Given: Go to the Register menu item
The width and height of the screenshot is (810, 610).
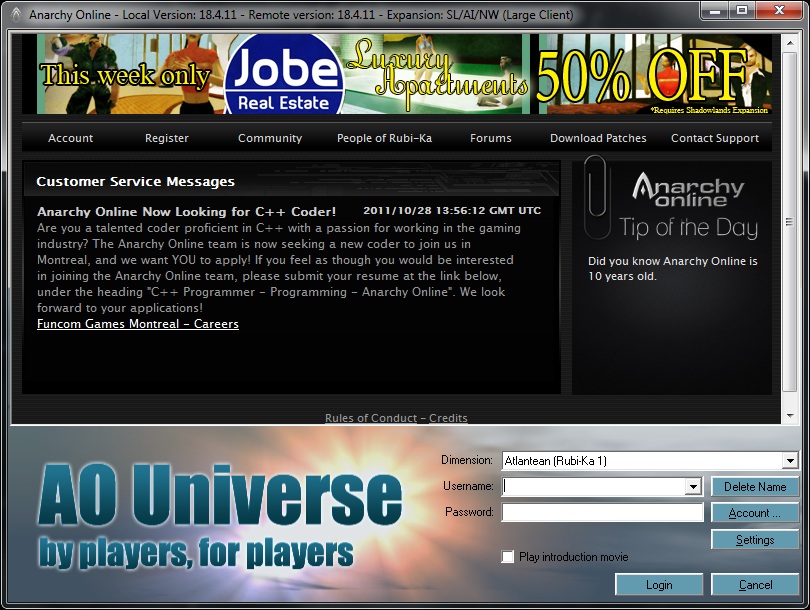Looking at the screenshot, I should tap(167, 138).
